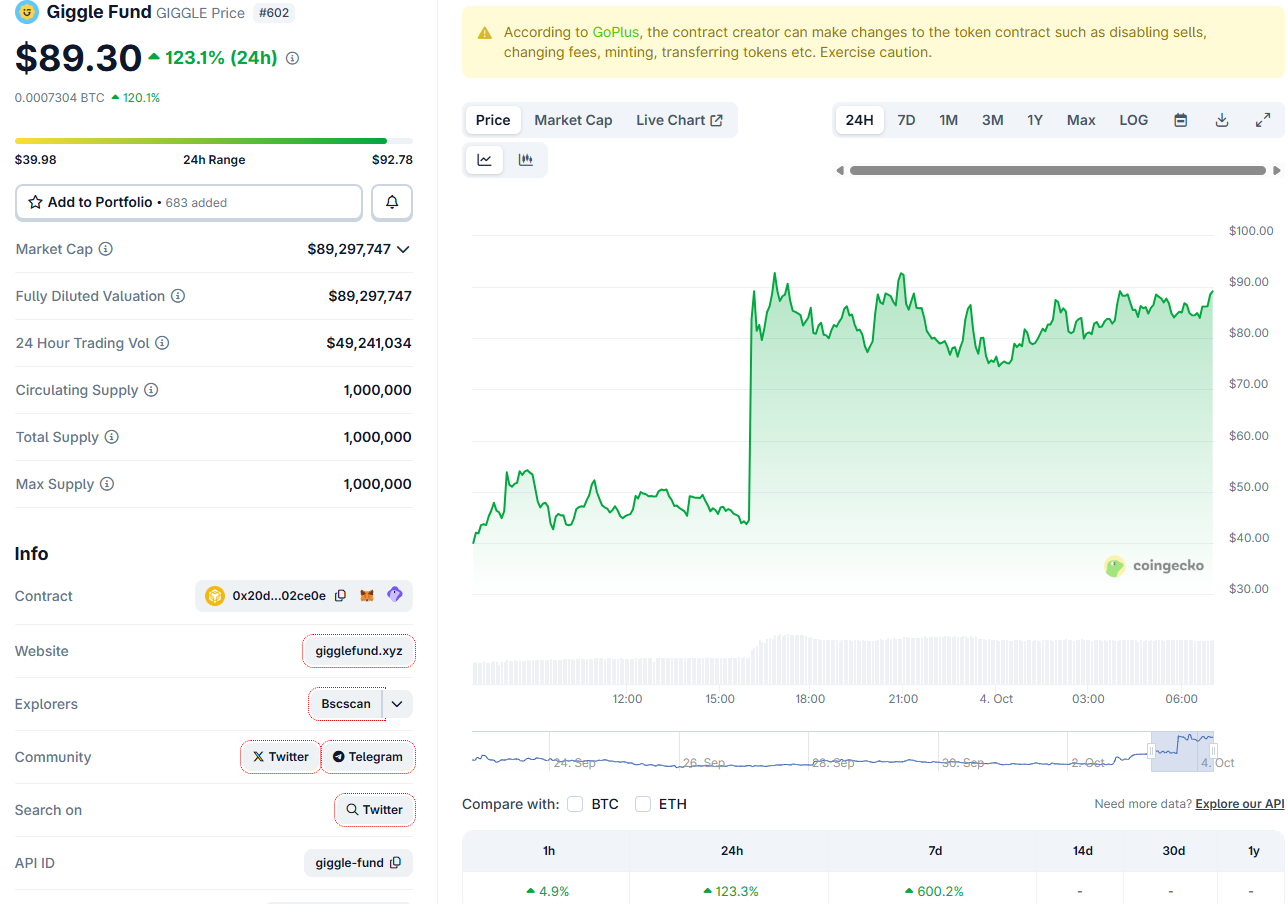This screenshot has width=1288, height=904.
Task: Expand the chart to fullscreen
Action: tap(1262, 120)
